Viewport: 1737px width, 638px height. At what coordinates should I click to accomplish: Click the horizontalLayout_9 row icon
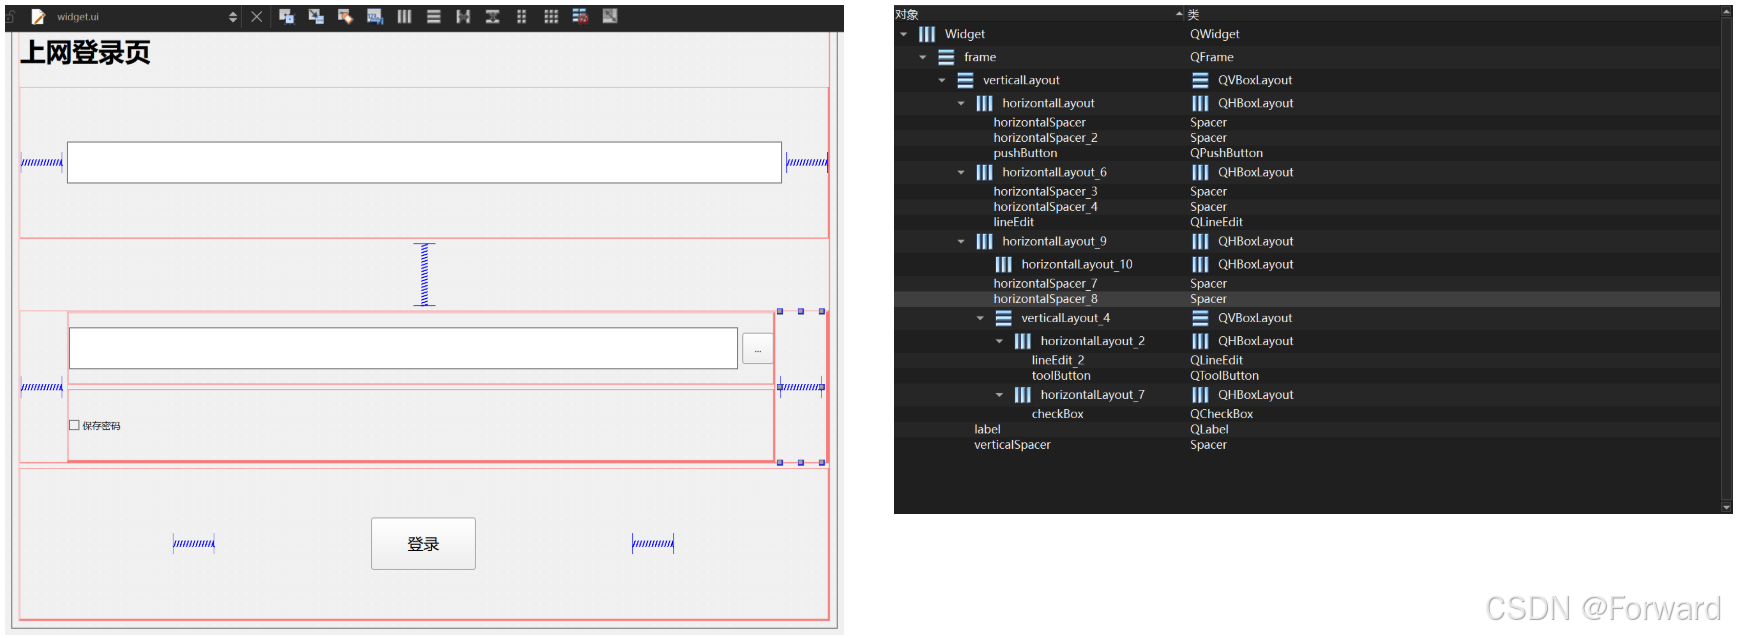click(984, 241)
